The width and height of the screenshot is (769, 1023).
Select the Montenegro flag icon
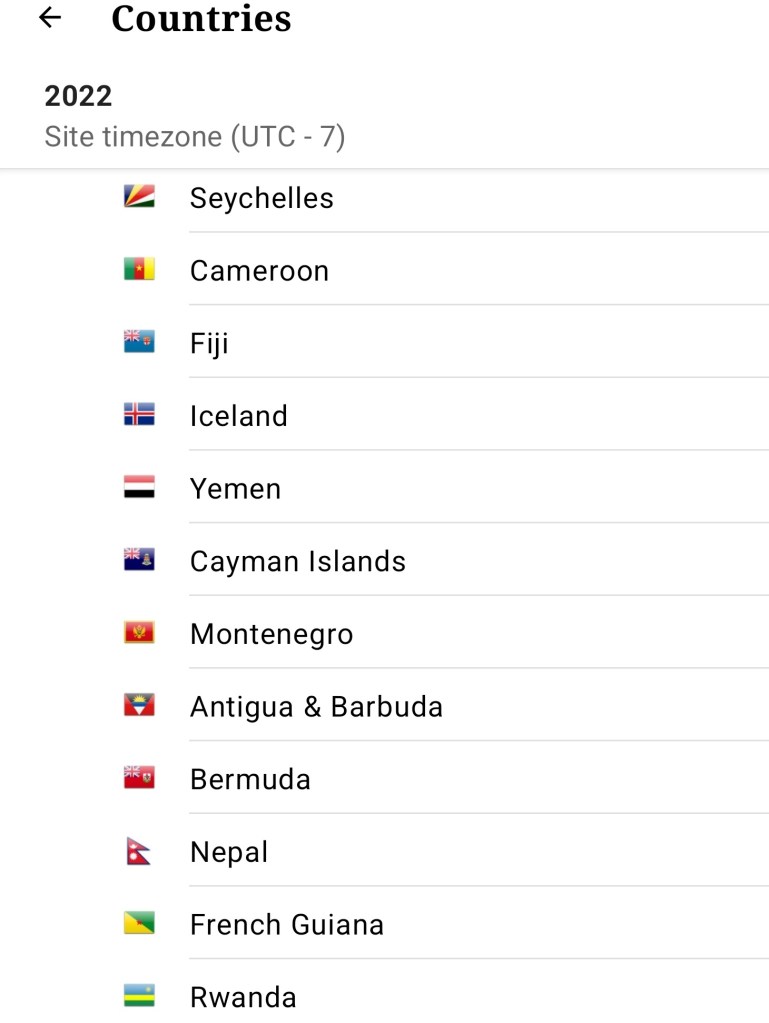[x=139, y=633]
